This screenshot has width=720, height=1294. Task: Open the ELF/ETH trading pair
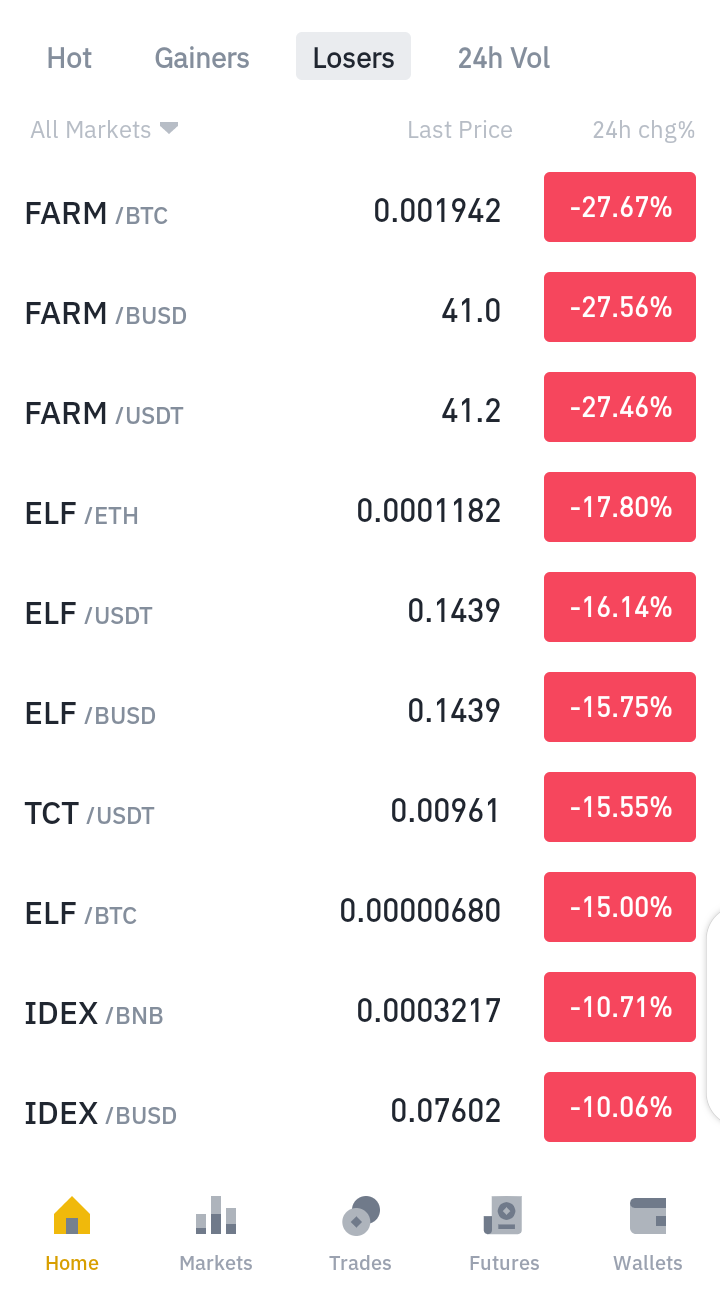coord(360,511)
